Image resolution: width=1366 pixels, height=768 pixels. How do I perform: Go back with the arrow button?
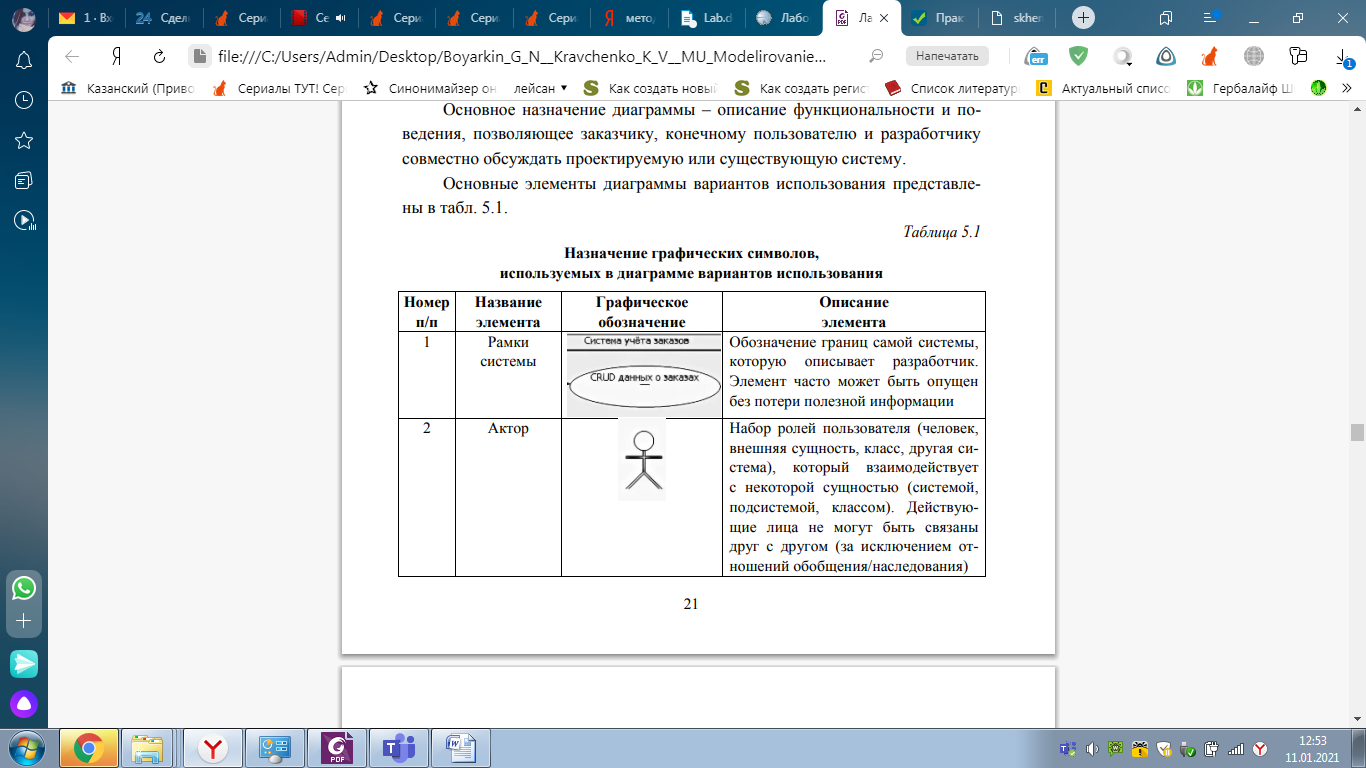click(x=72, y=56)
